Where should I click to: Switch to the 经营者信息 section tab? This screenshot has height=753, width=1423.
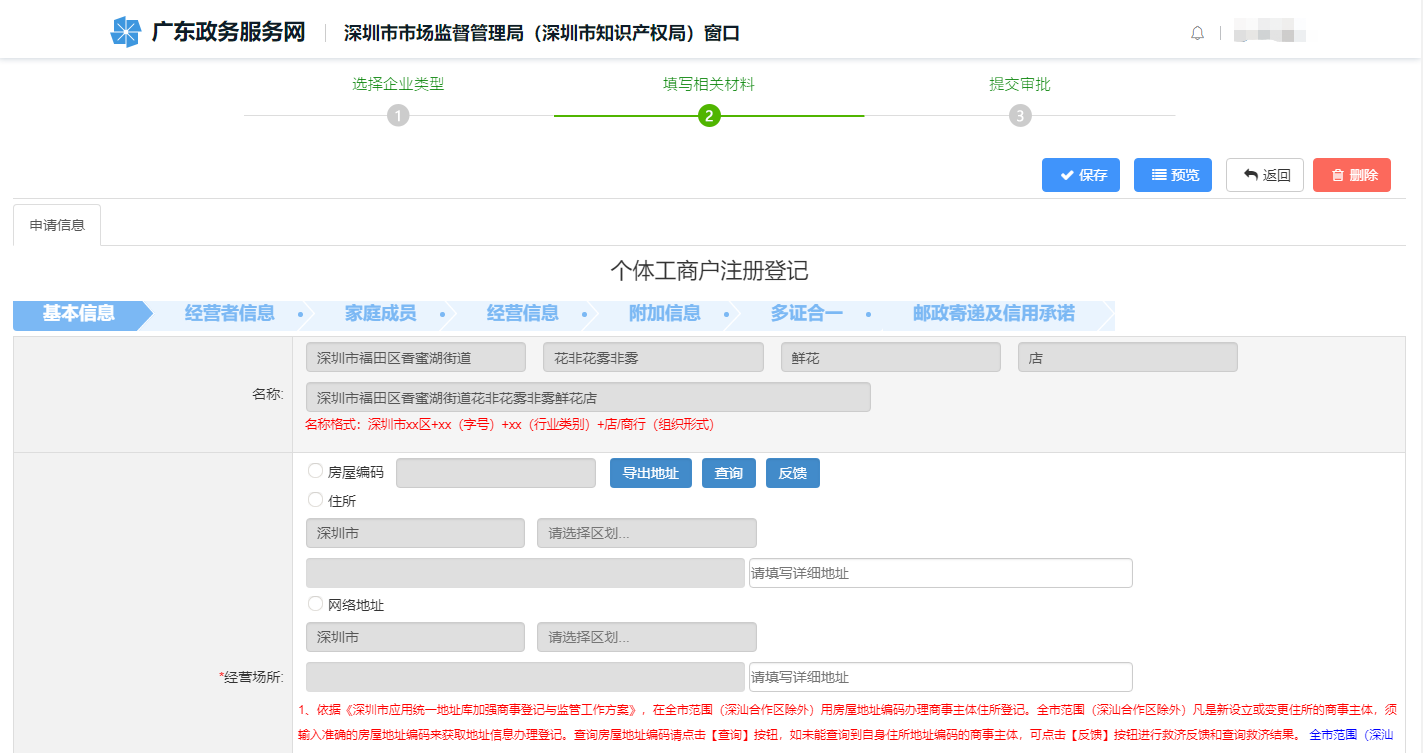229,314
